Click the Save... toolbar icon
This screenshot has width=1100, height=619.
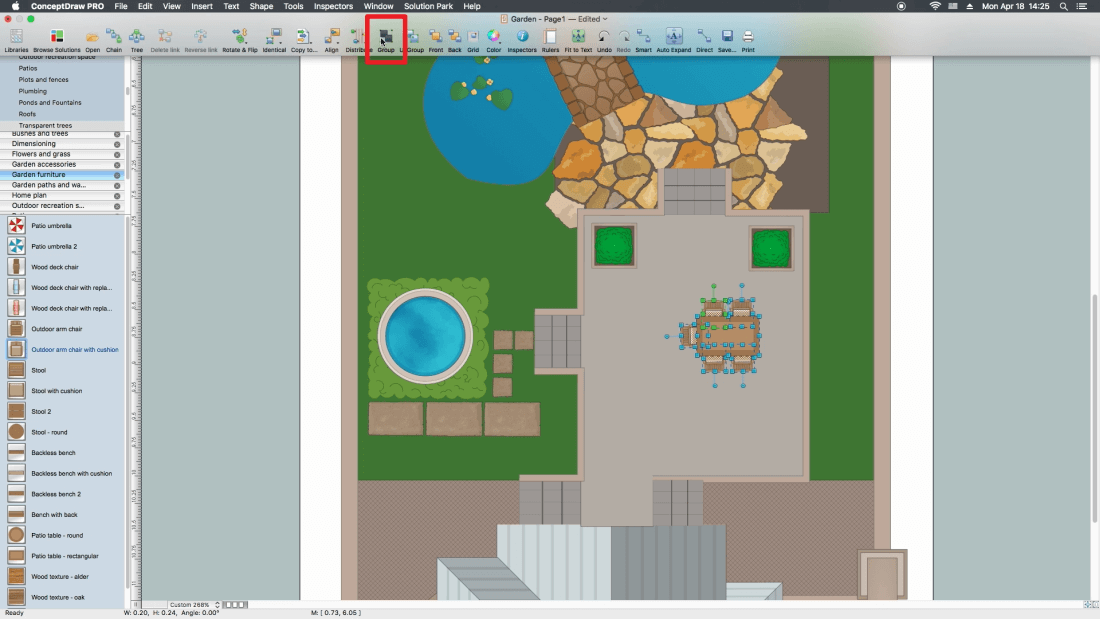point(727,40)
